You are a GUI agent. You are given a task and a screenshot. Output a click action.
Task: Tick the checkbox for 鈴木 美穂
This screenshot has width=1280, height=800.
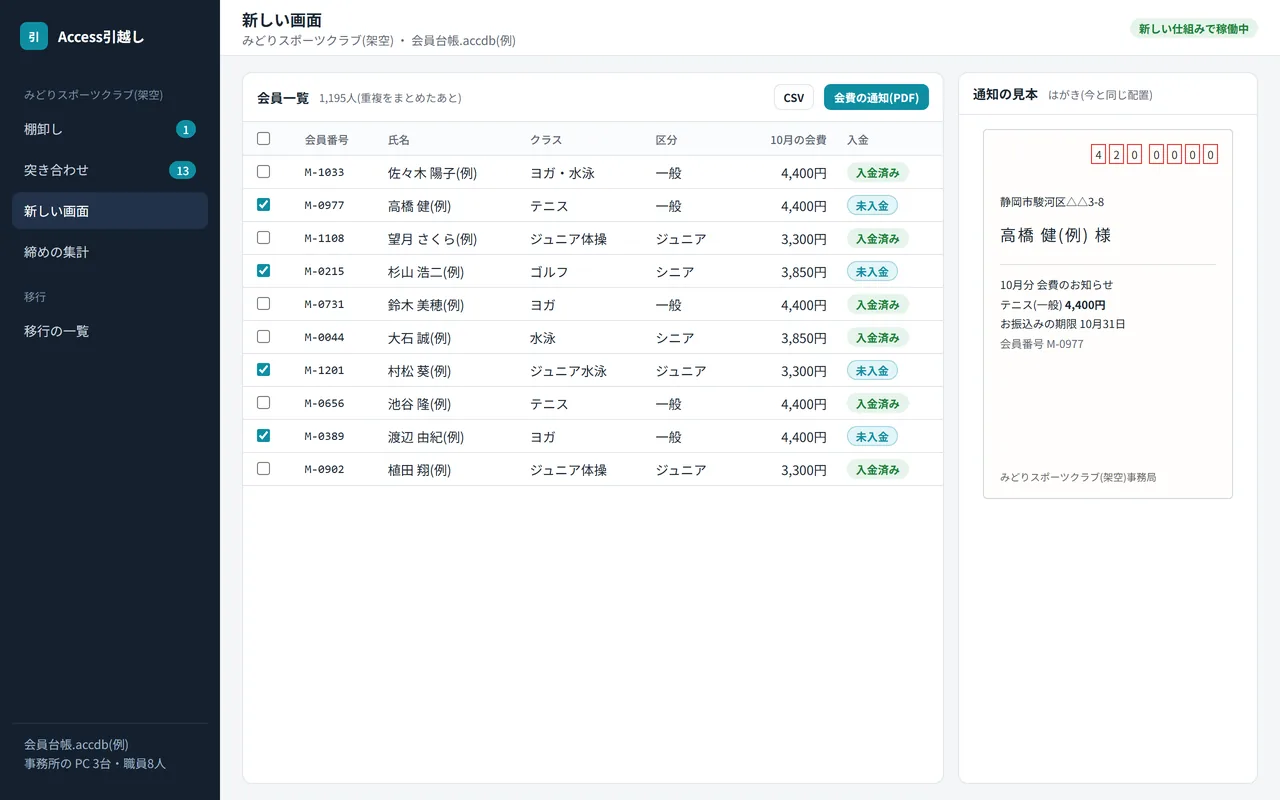coord(263,304)
